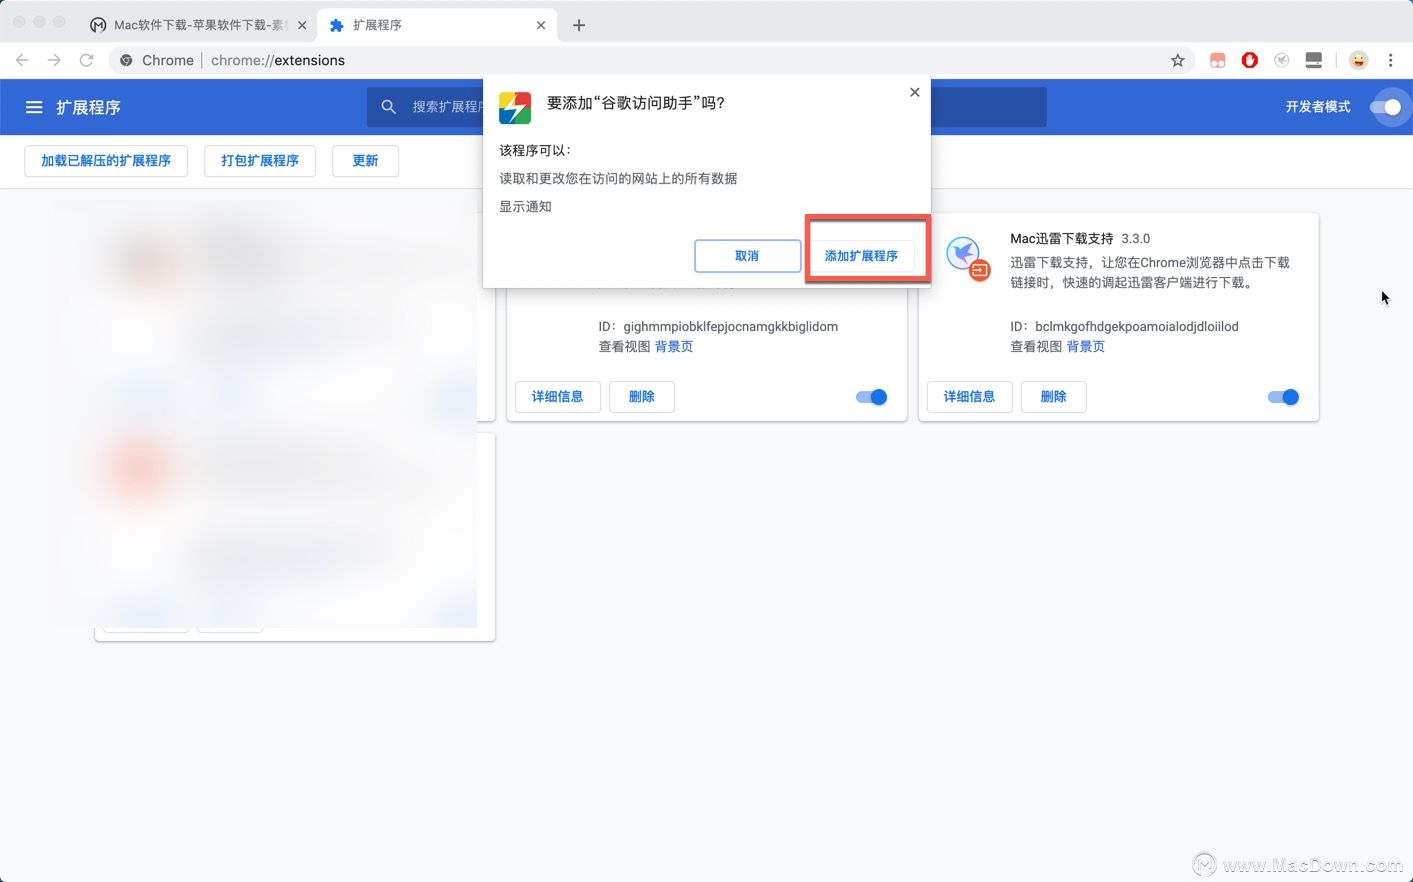Open the Chrome three-dot menu
Viewport: 1413px width, 882px height.
click(1390, 60)
